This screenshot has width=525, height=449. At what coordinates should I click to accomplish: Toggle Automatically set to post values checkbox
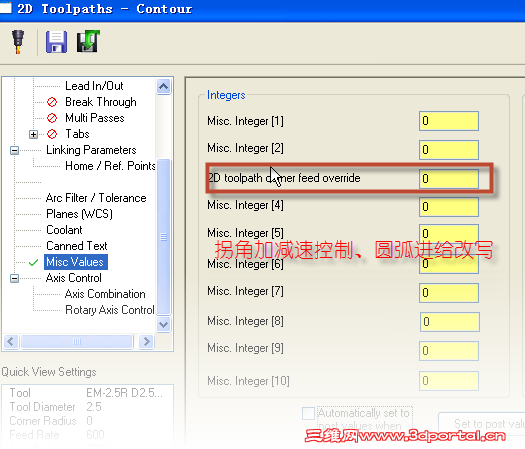[x=308, y=414]
